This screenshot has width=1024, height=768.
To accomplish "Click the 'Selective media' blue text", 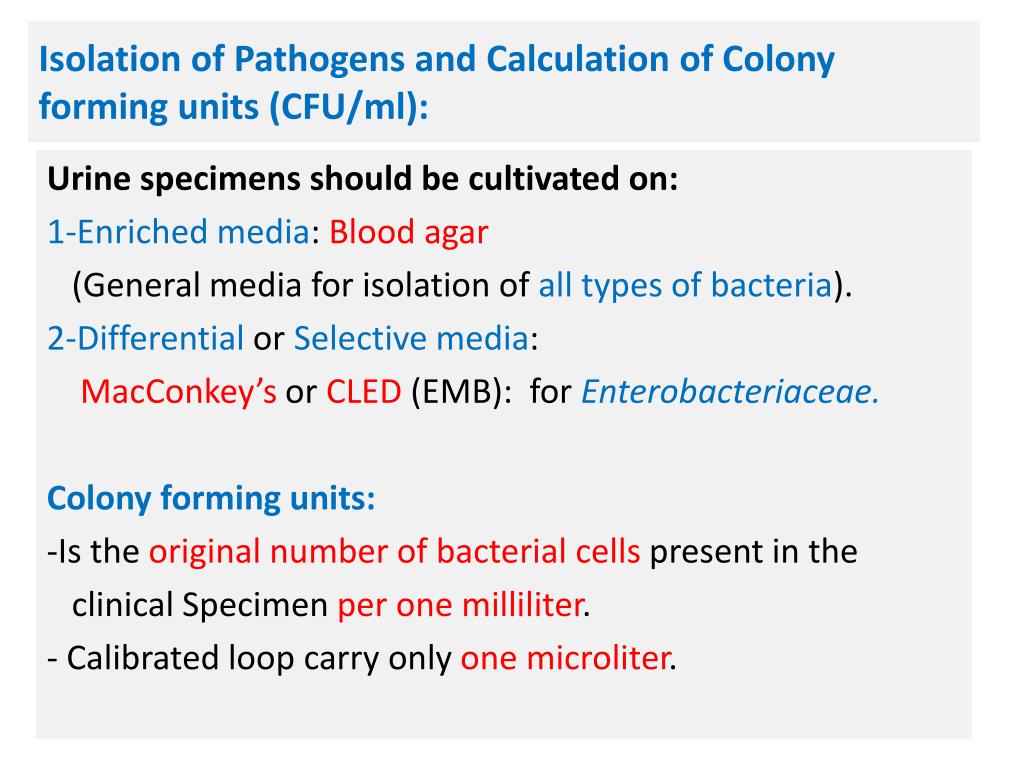I will pyautogui.click(x=410, y=339).
